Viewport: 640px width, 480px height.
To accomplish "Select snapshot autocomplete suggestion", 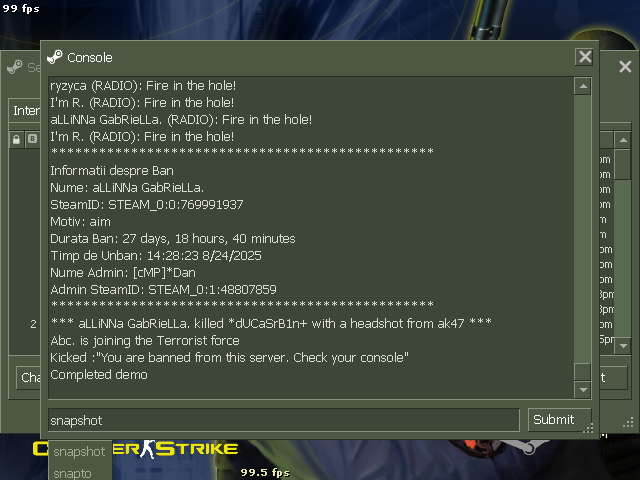I will click(80, 451).
